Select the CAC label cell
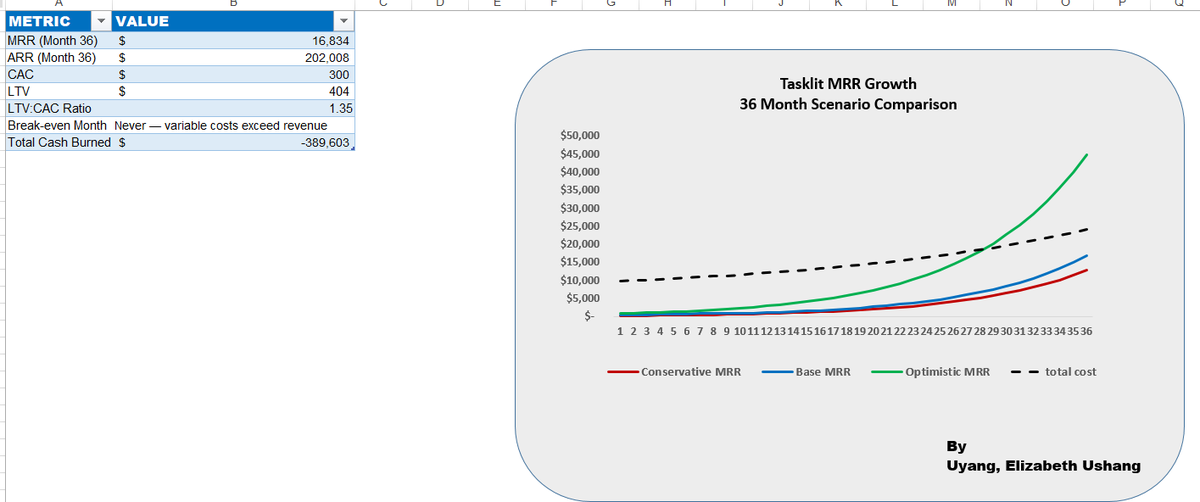 click(x=58, y=74)
